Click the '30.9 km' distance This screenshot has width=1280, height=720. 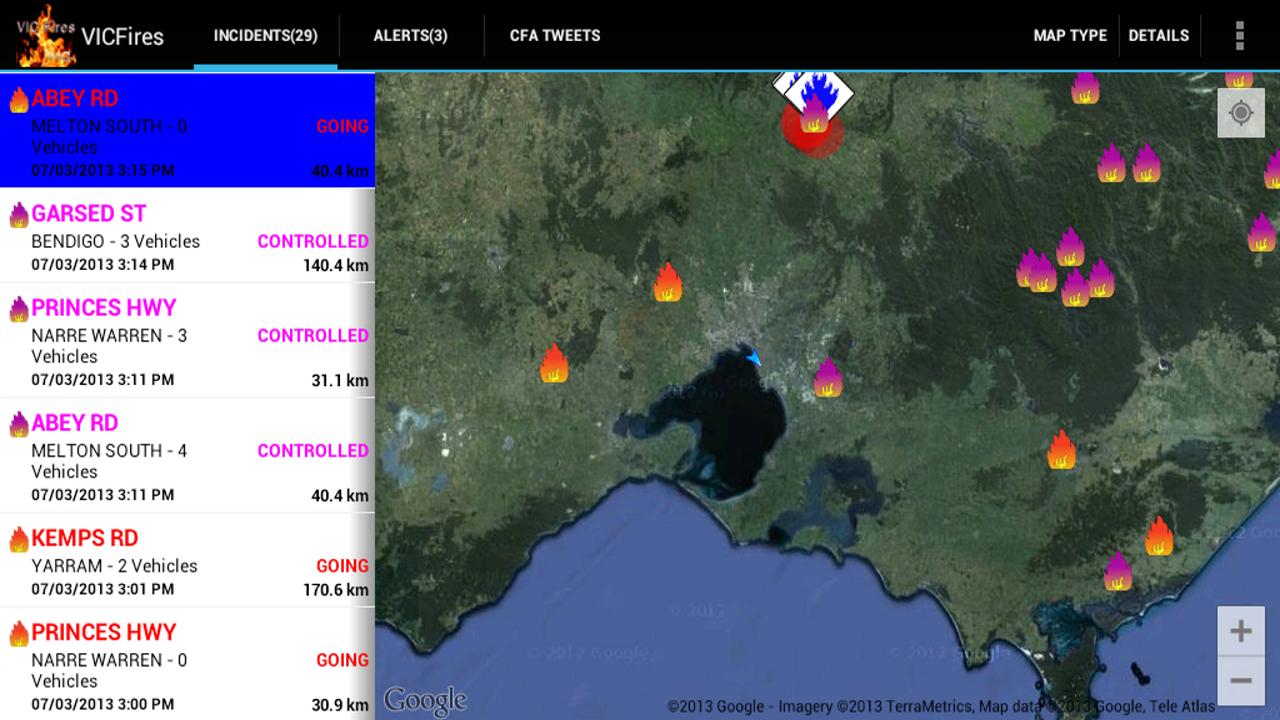click(340, 705)
